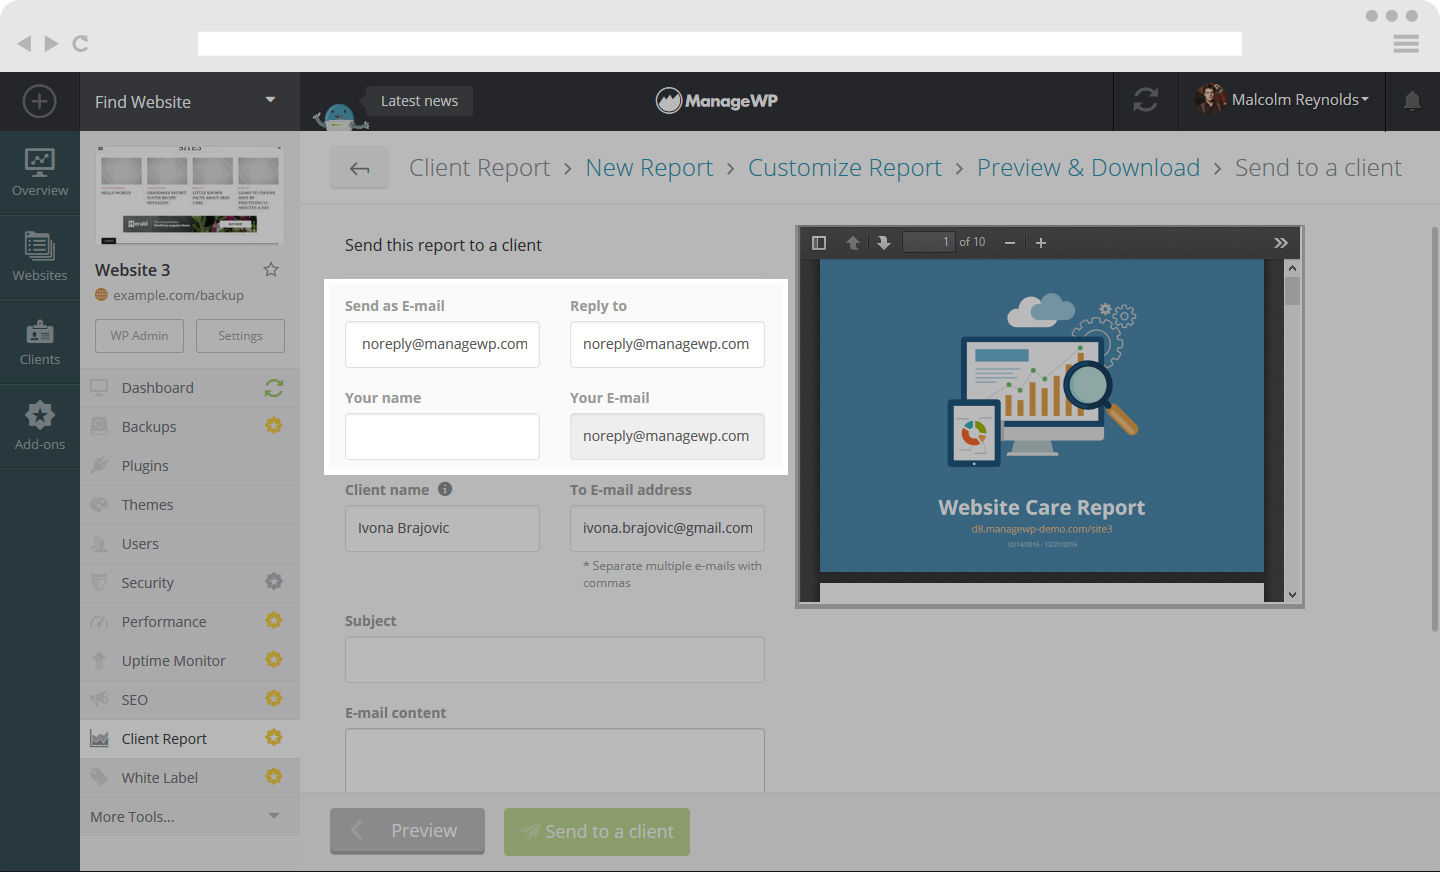1440x872 pixels.
Task: Click PDF viewer scroll down arrow
Action: click(x=1292, y=594)
